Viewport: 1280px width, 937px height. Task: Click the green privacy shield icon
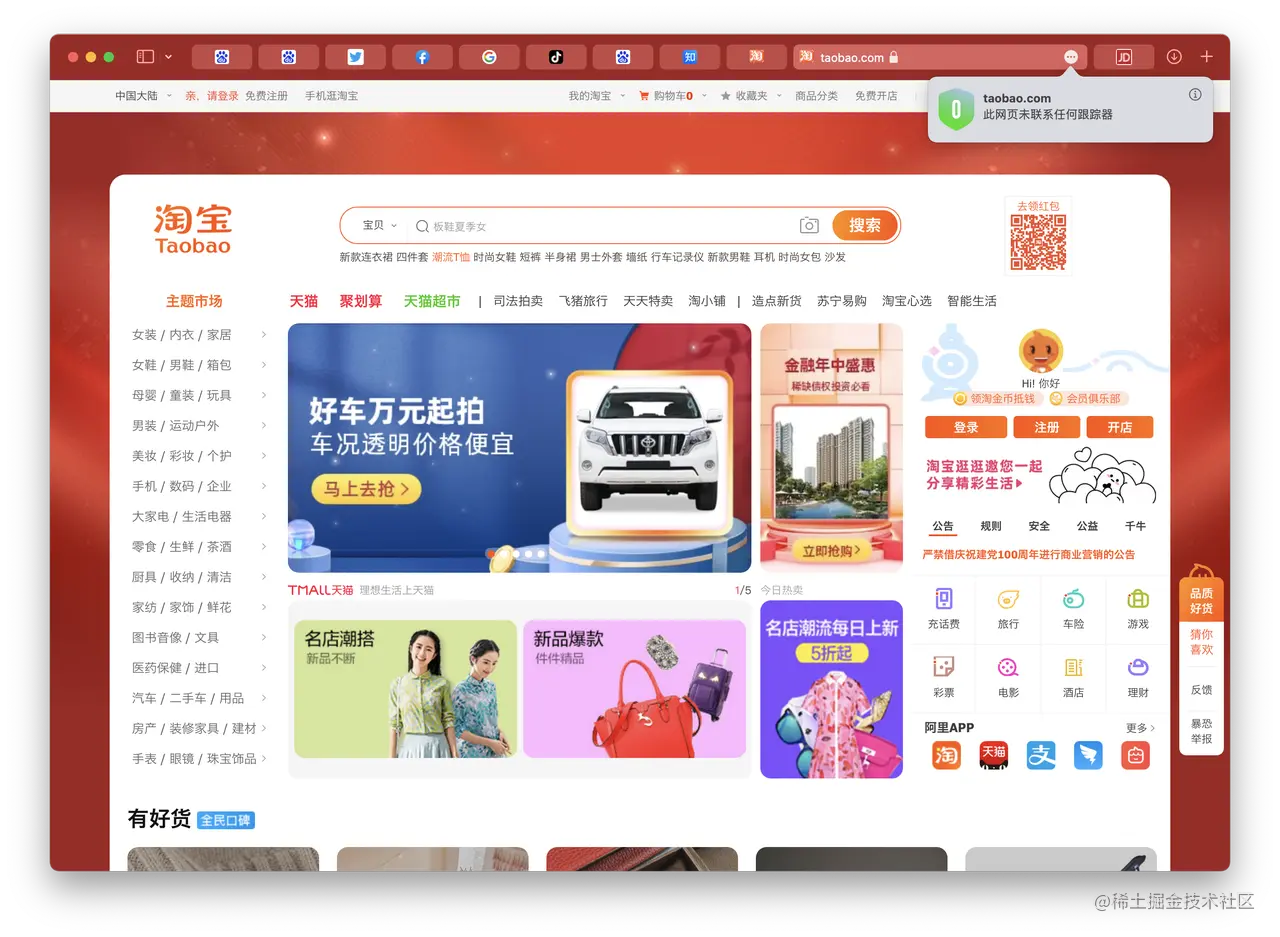[956, 108]
